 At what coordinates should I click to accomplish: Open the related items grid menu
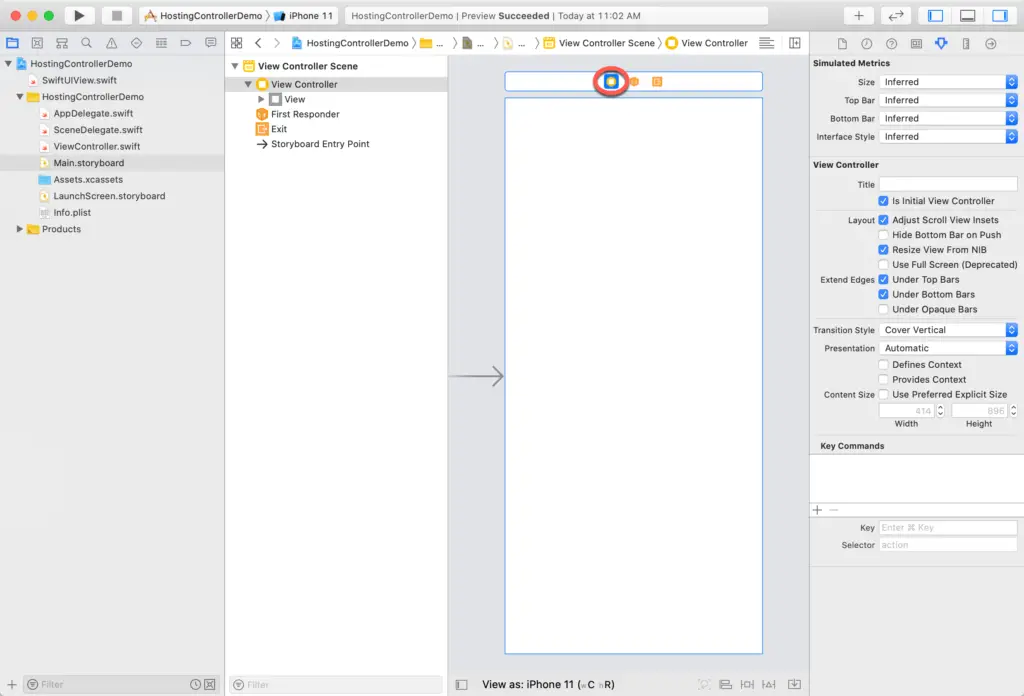236,43
